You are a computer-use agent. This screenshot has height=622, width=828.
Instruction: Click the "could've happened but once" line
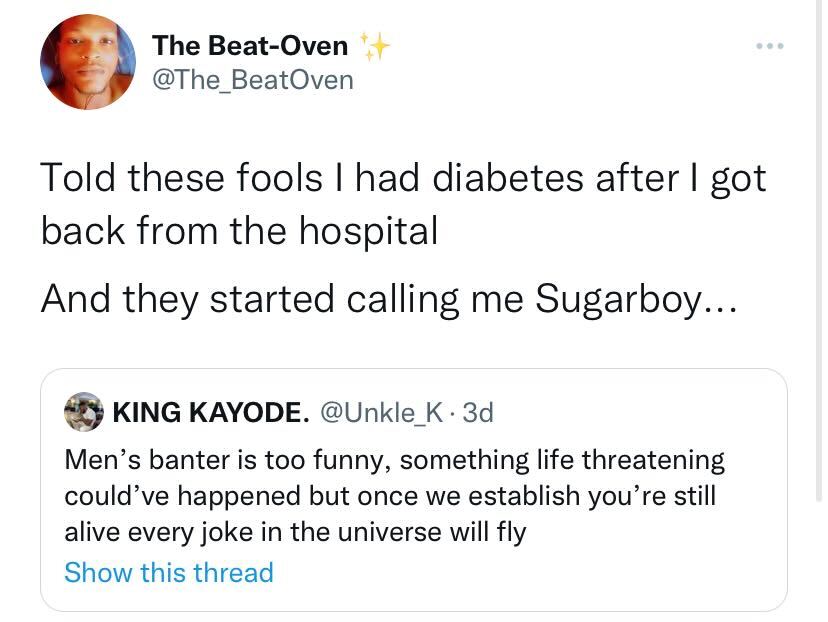click(x=390, y=496)
